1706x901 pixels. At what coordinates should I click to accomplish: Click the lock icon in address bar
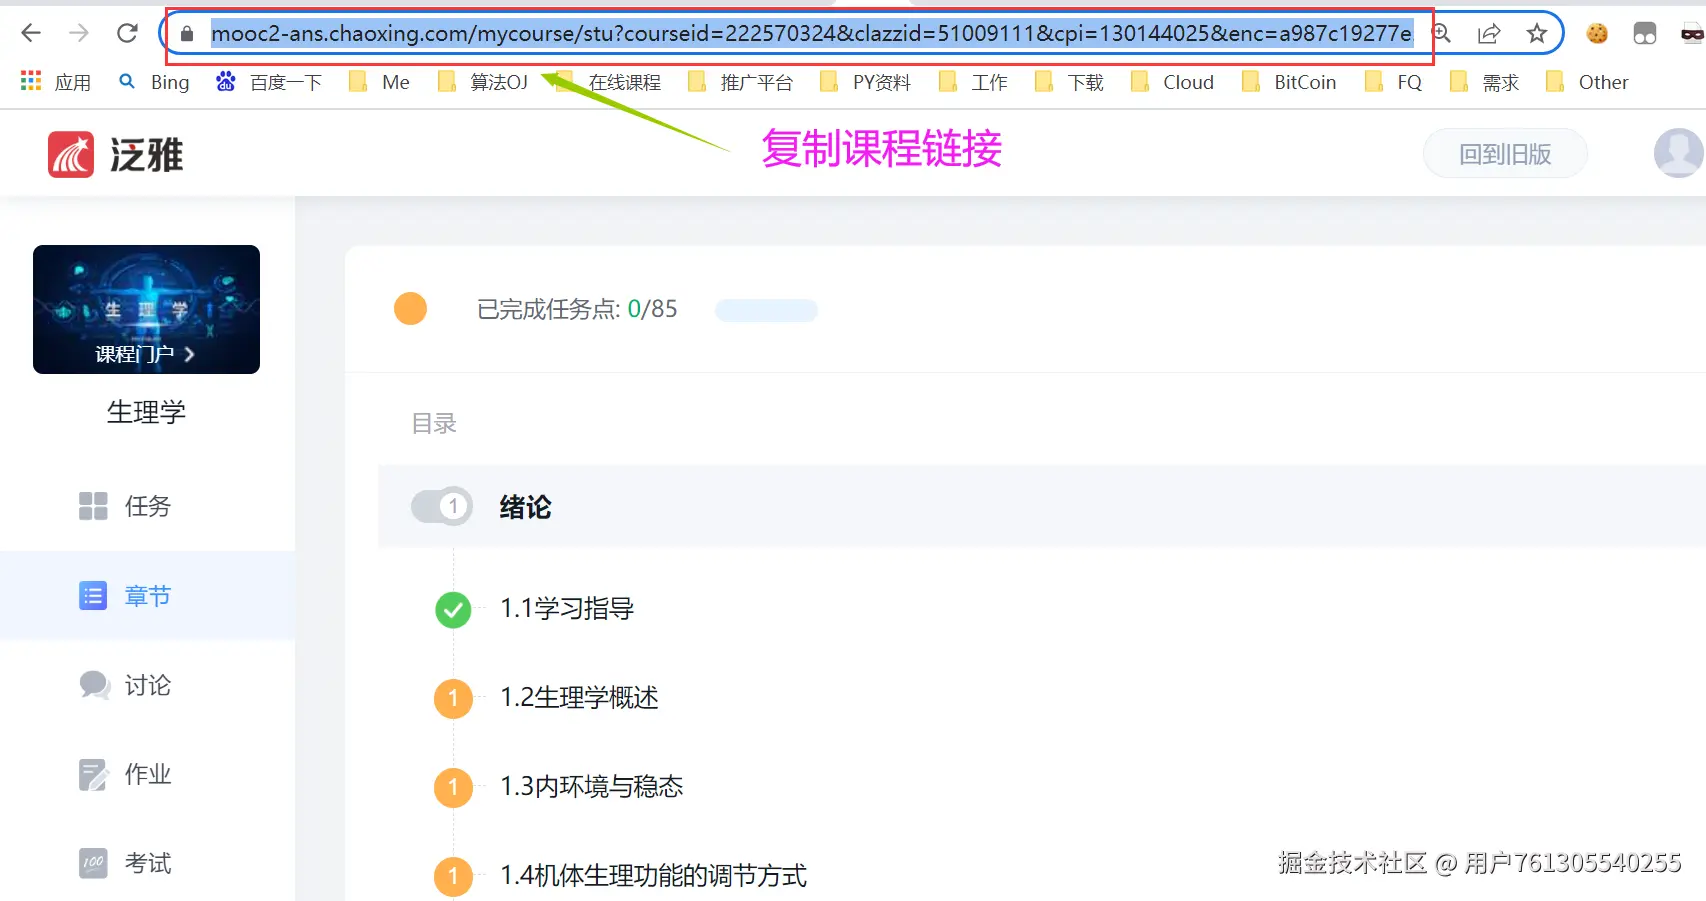186,34
